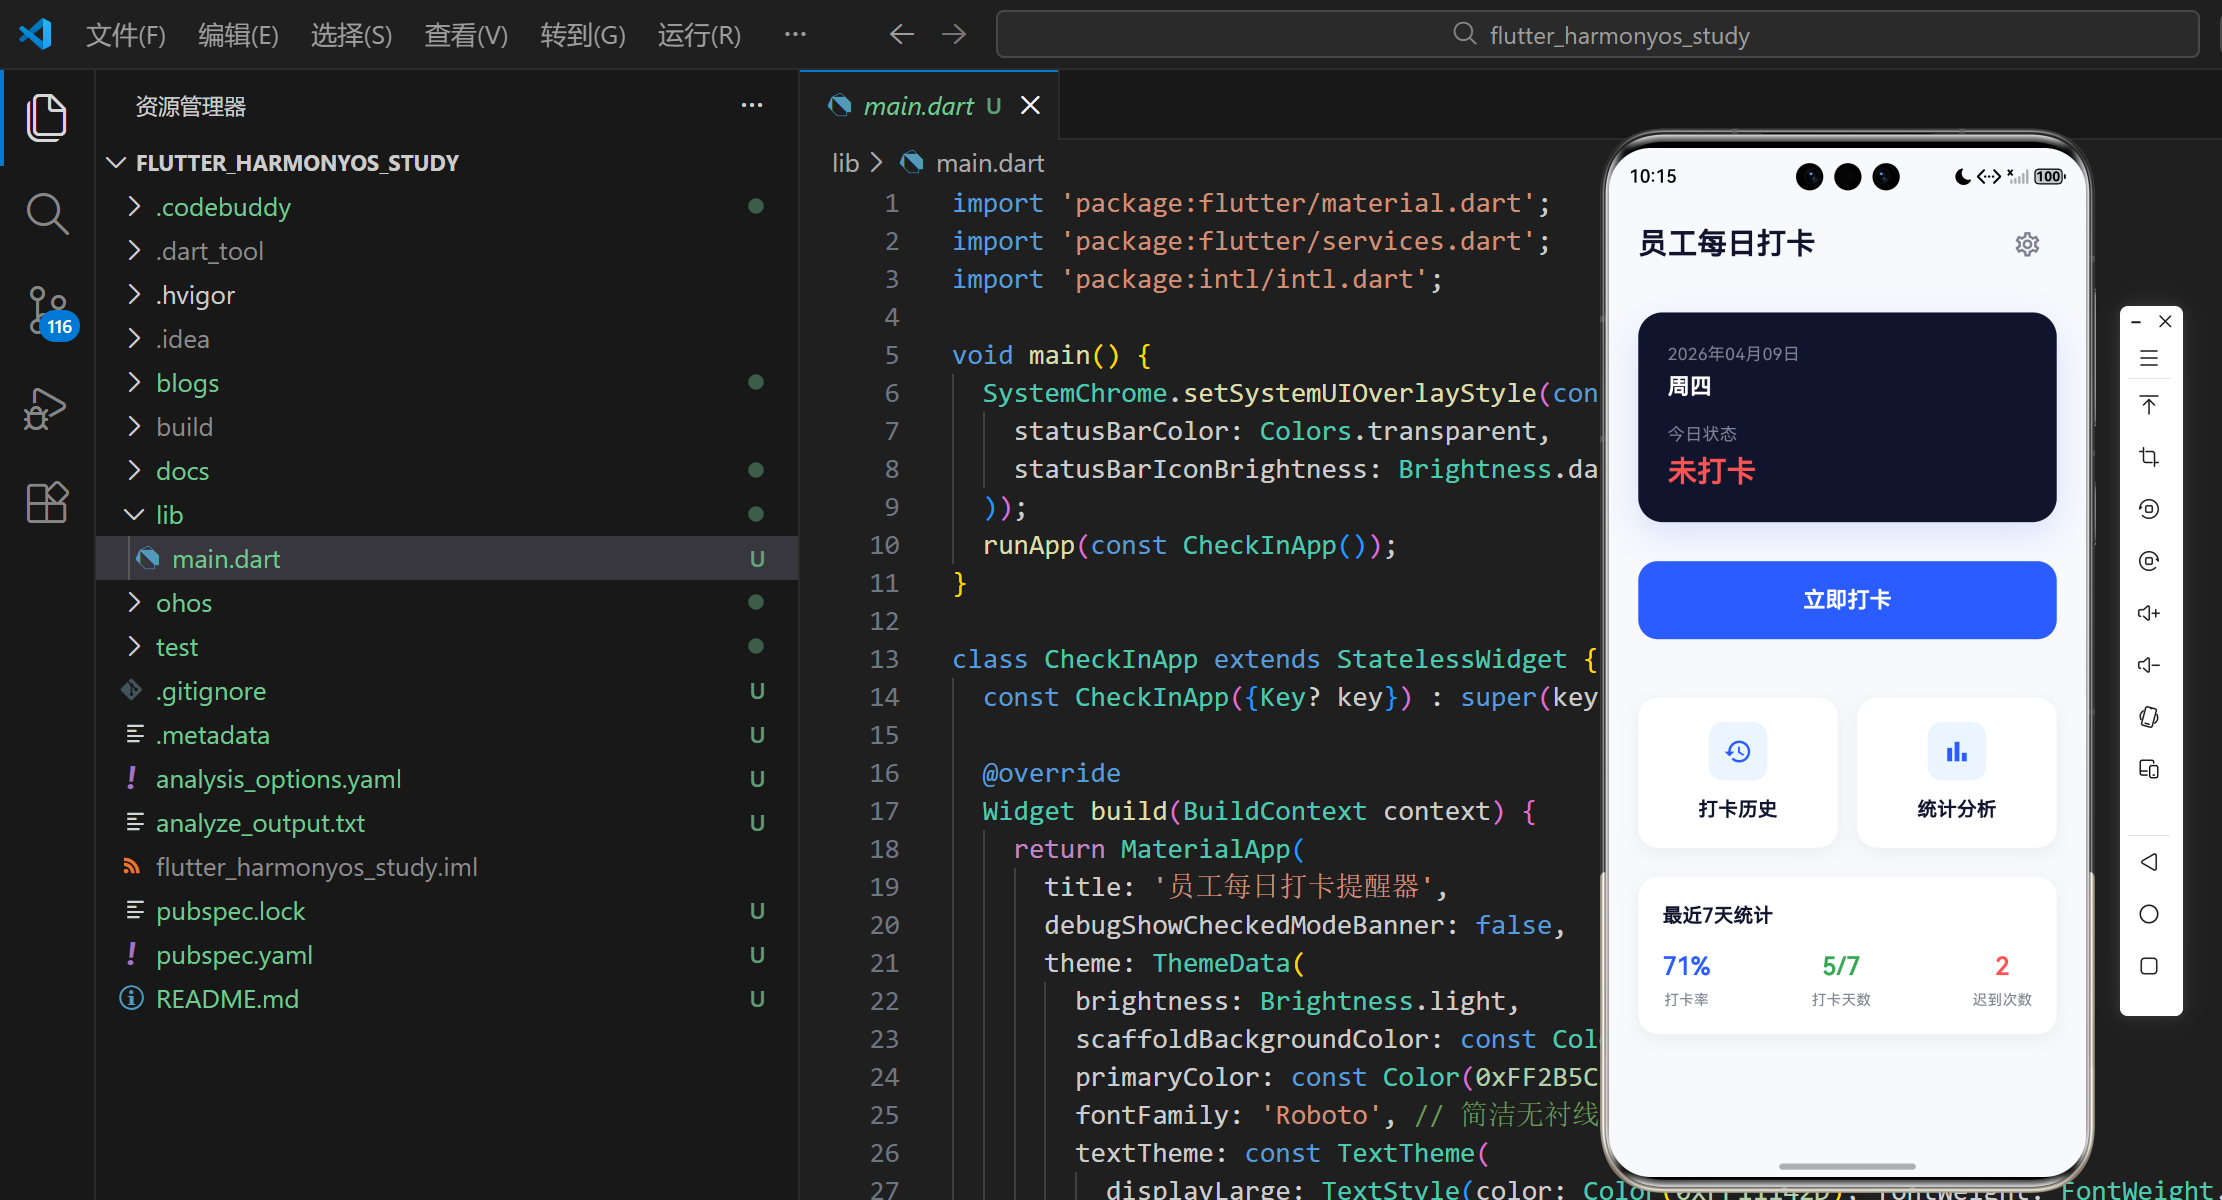Rotate the emulator screen clockwise

coord(2149,561)
